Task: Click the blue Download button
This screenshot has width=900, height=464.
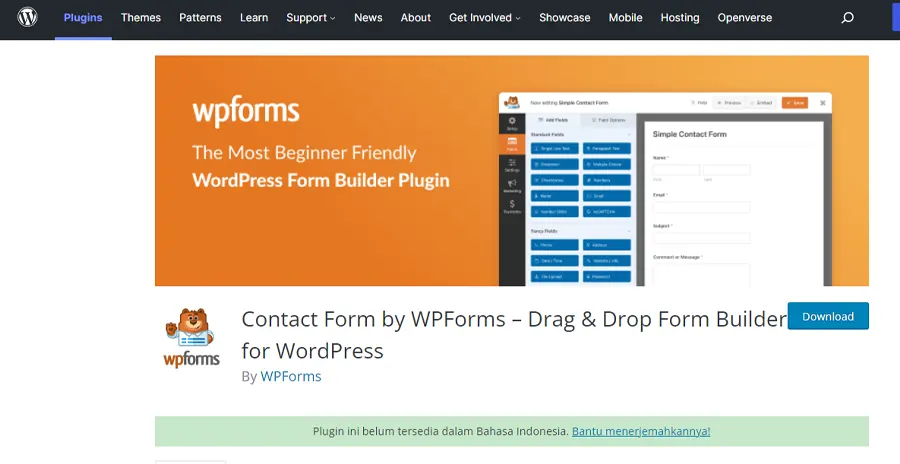Action: click(x=828, y=316)
